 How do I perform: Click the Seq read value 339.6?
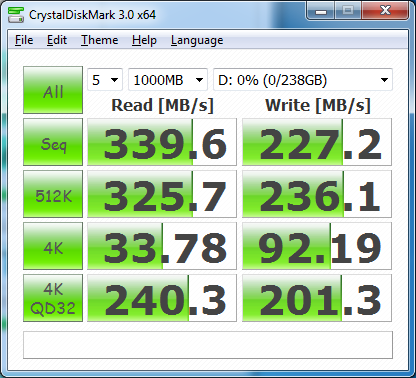coord(162,142)
